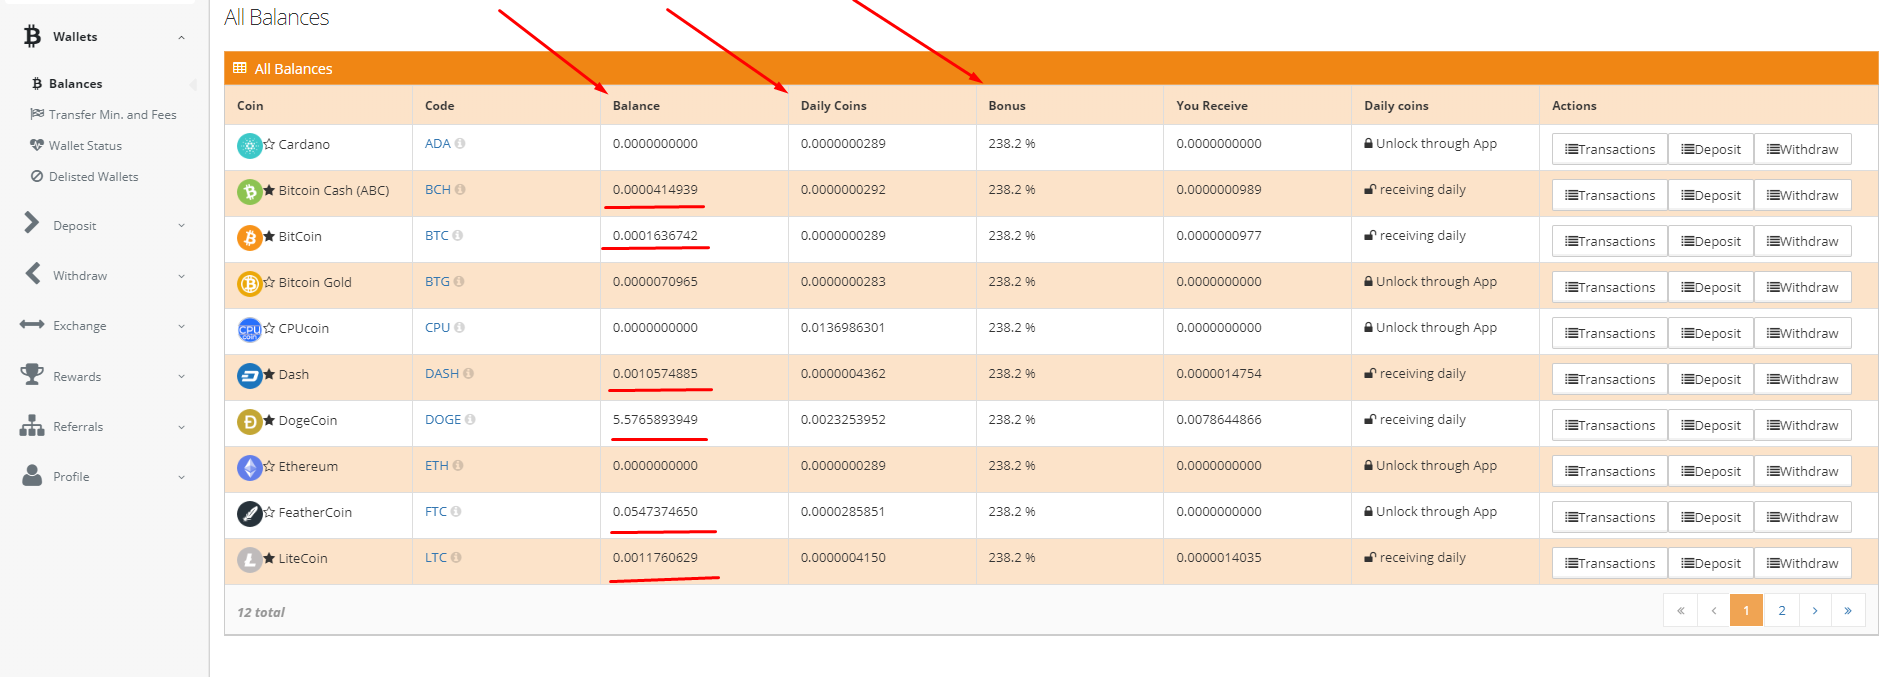1885x677 pixels.
Task: Open the ADA code link
Action: coord(437,144)
